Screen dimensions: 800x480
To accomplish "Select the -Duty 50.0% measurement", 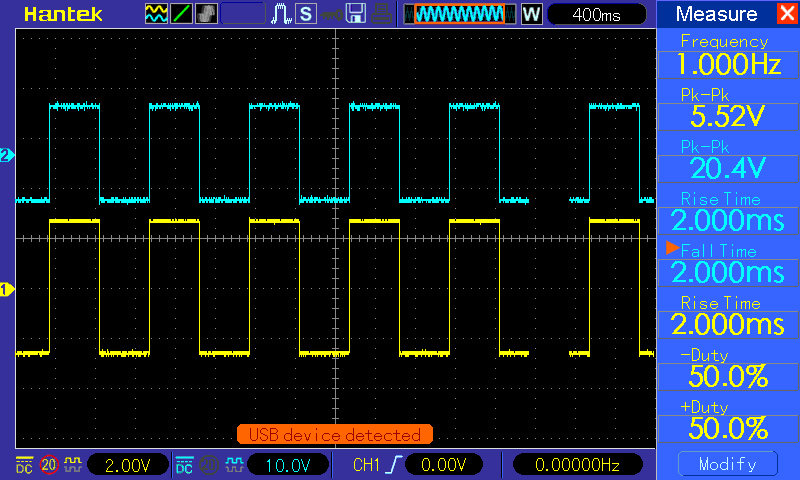I will tap(728, 376).
